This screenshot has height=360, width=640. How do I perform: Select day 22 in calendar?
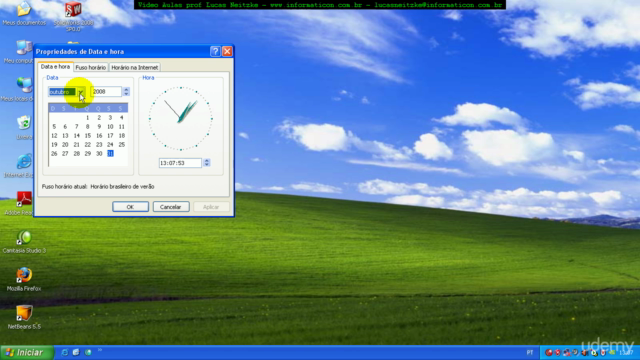[87, 144]
